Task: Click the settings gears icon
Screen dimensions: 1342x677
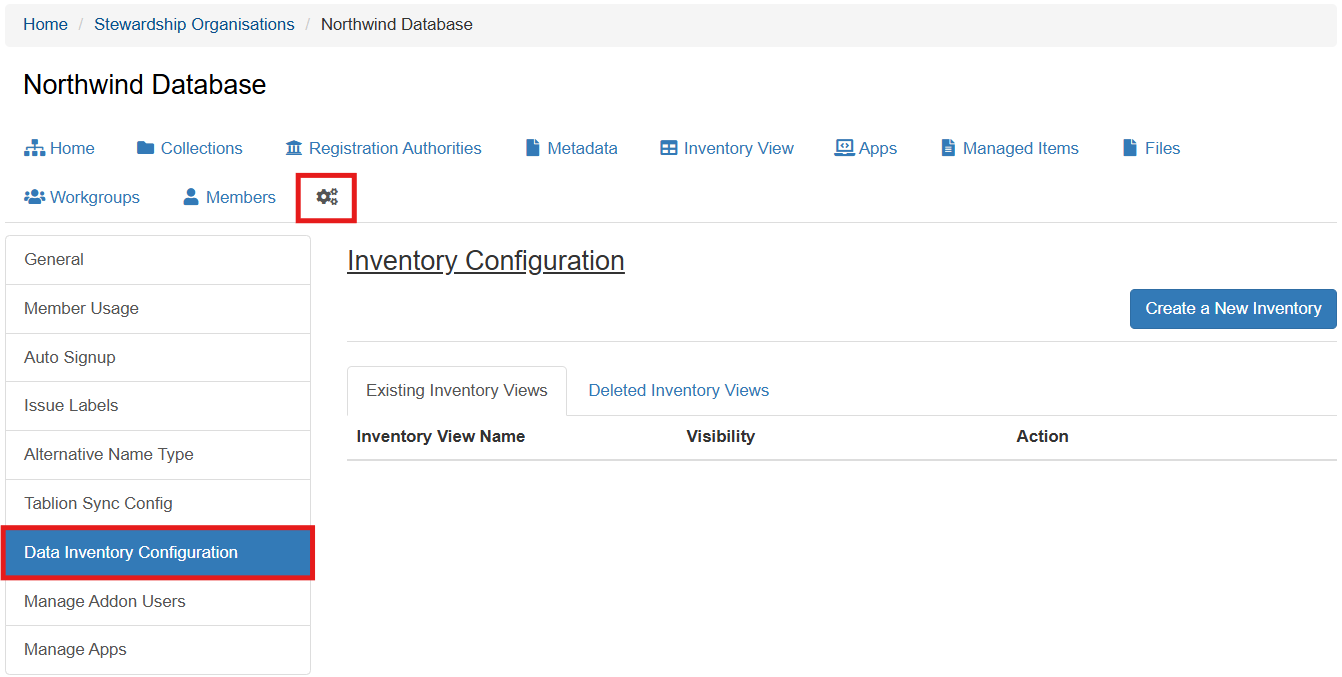Action: click(x=327, y=197)
